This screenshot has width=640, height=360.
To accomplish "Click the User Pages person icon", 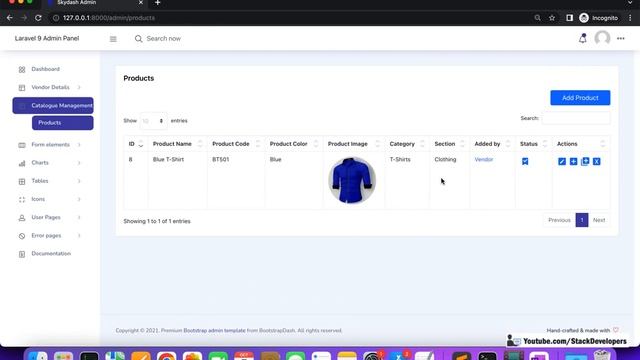I will click(22, 218).
